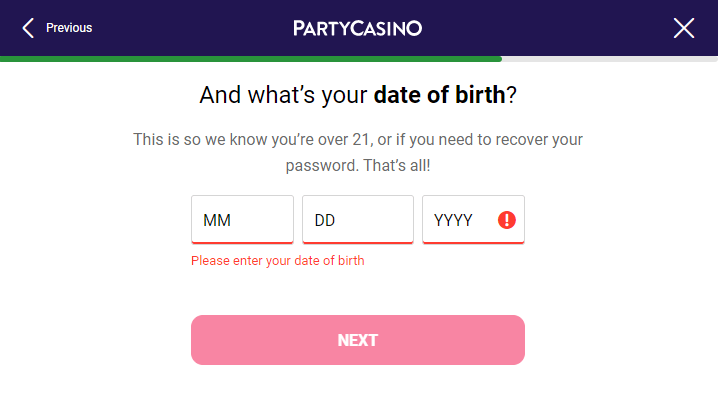
Task: Submit with the pink NEXT button
Action: pyautogui.click(x=358, y=340)
